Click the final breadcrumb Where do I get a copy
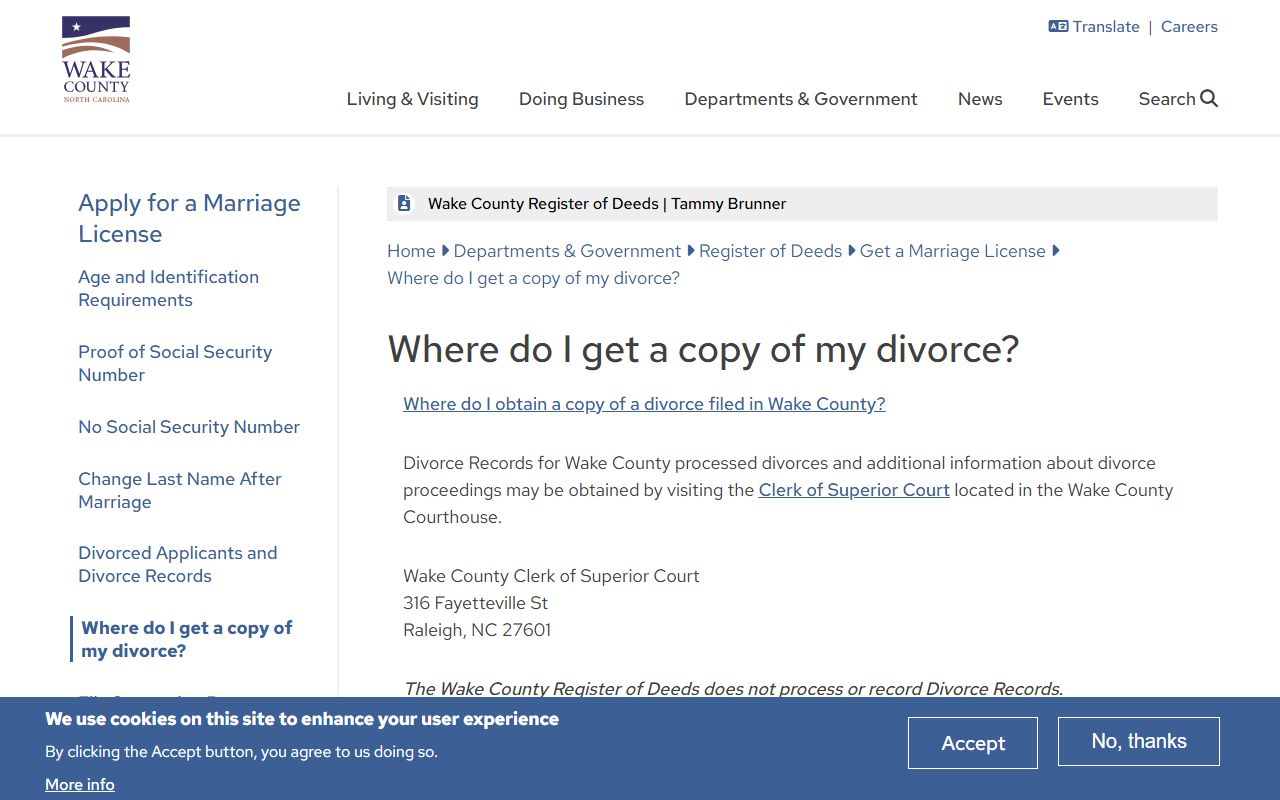Image resolution: width=1280 pixels, height=800 pixels. [533, 278]
